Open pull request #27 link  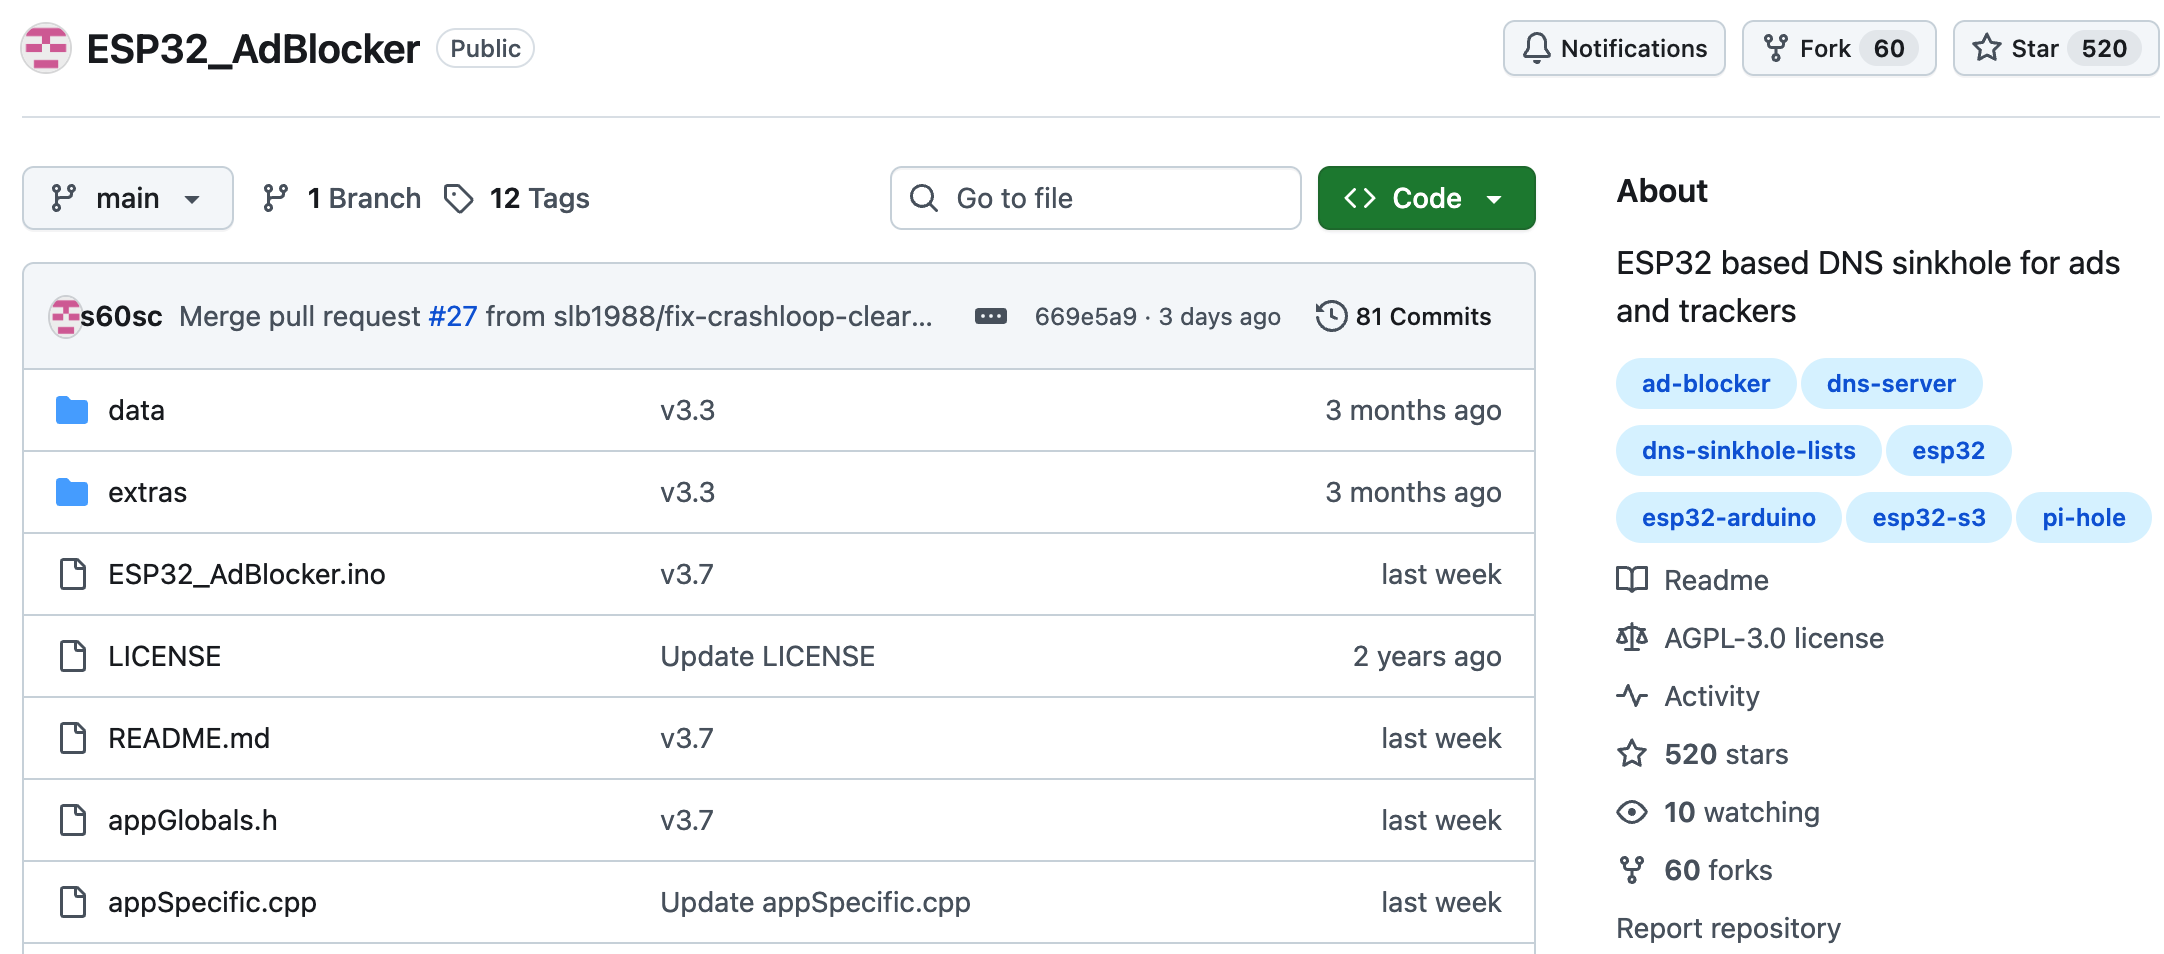click(453, 316)
